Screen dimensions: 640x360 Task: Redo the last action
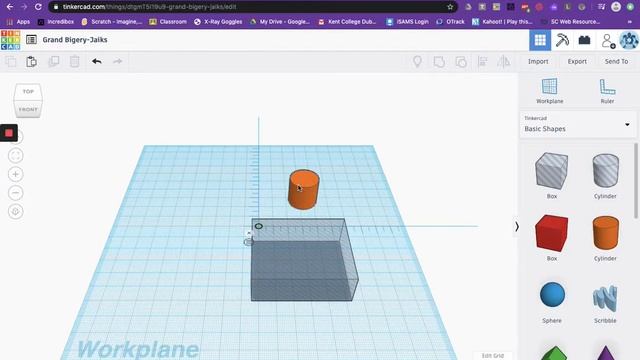118,61
